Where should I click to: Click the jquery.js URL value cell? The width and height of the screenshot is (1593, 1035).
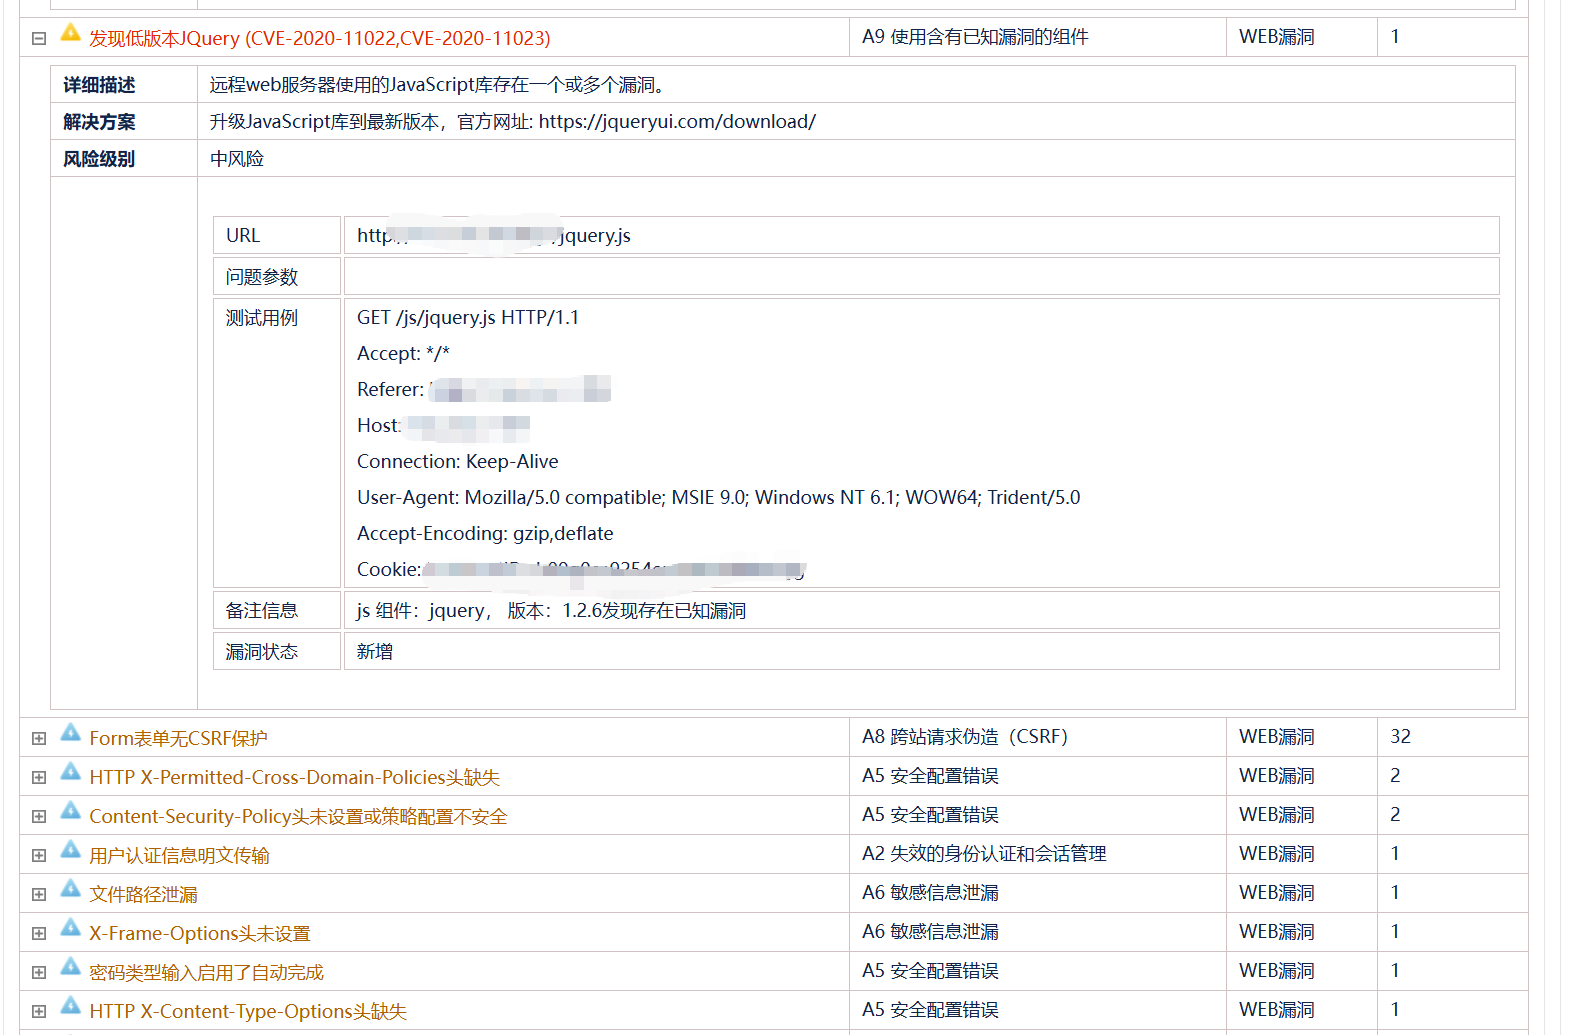(920, 235)
